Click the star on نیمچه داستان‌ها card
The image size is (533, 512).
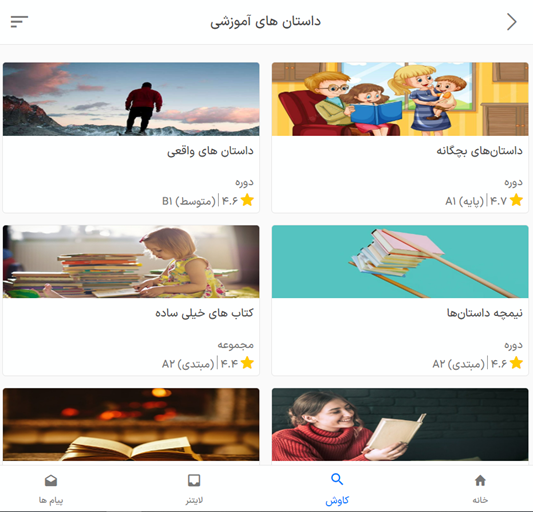(516, 363)
